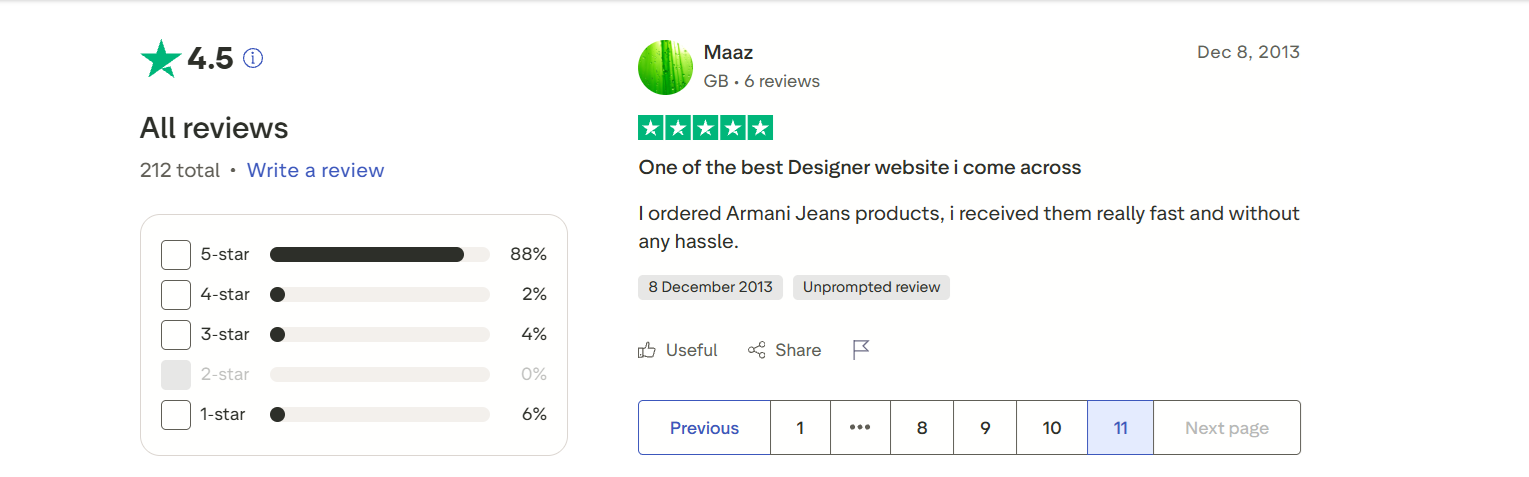The height and width of the screenshot is (477, 1529).
Task: Click the five-star rating image on review
Action: point(705,128)
